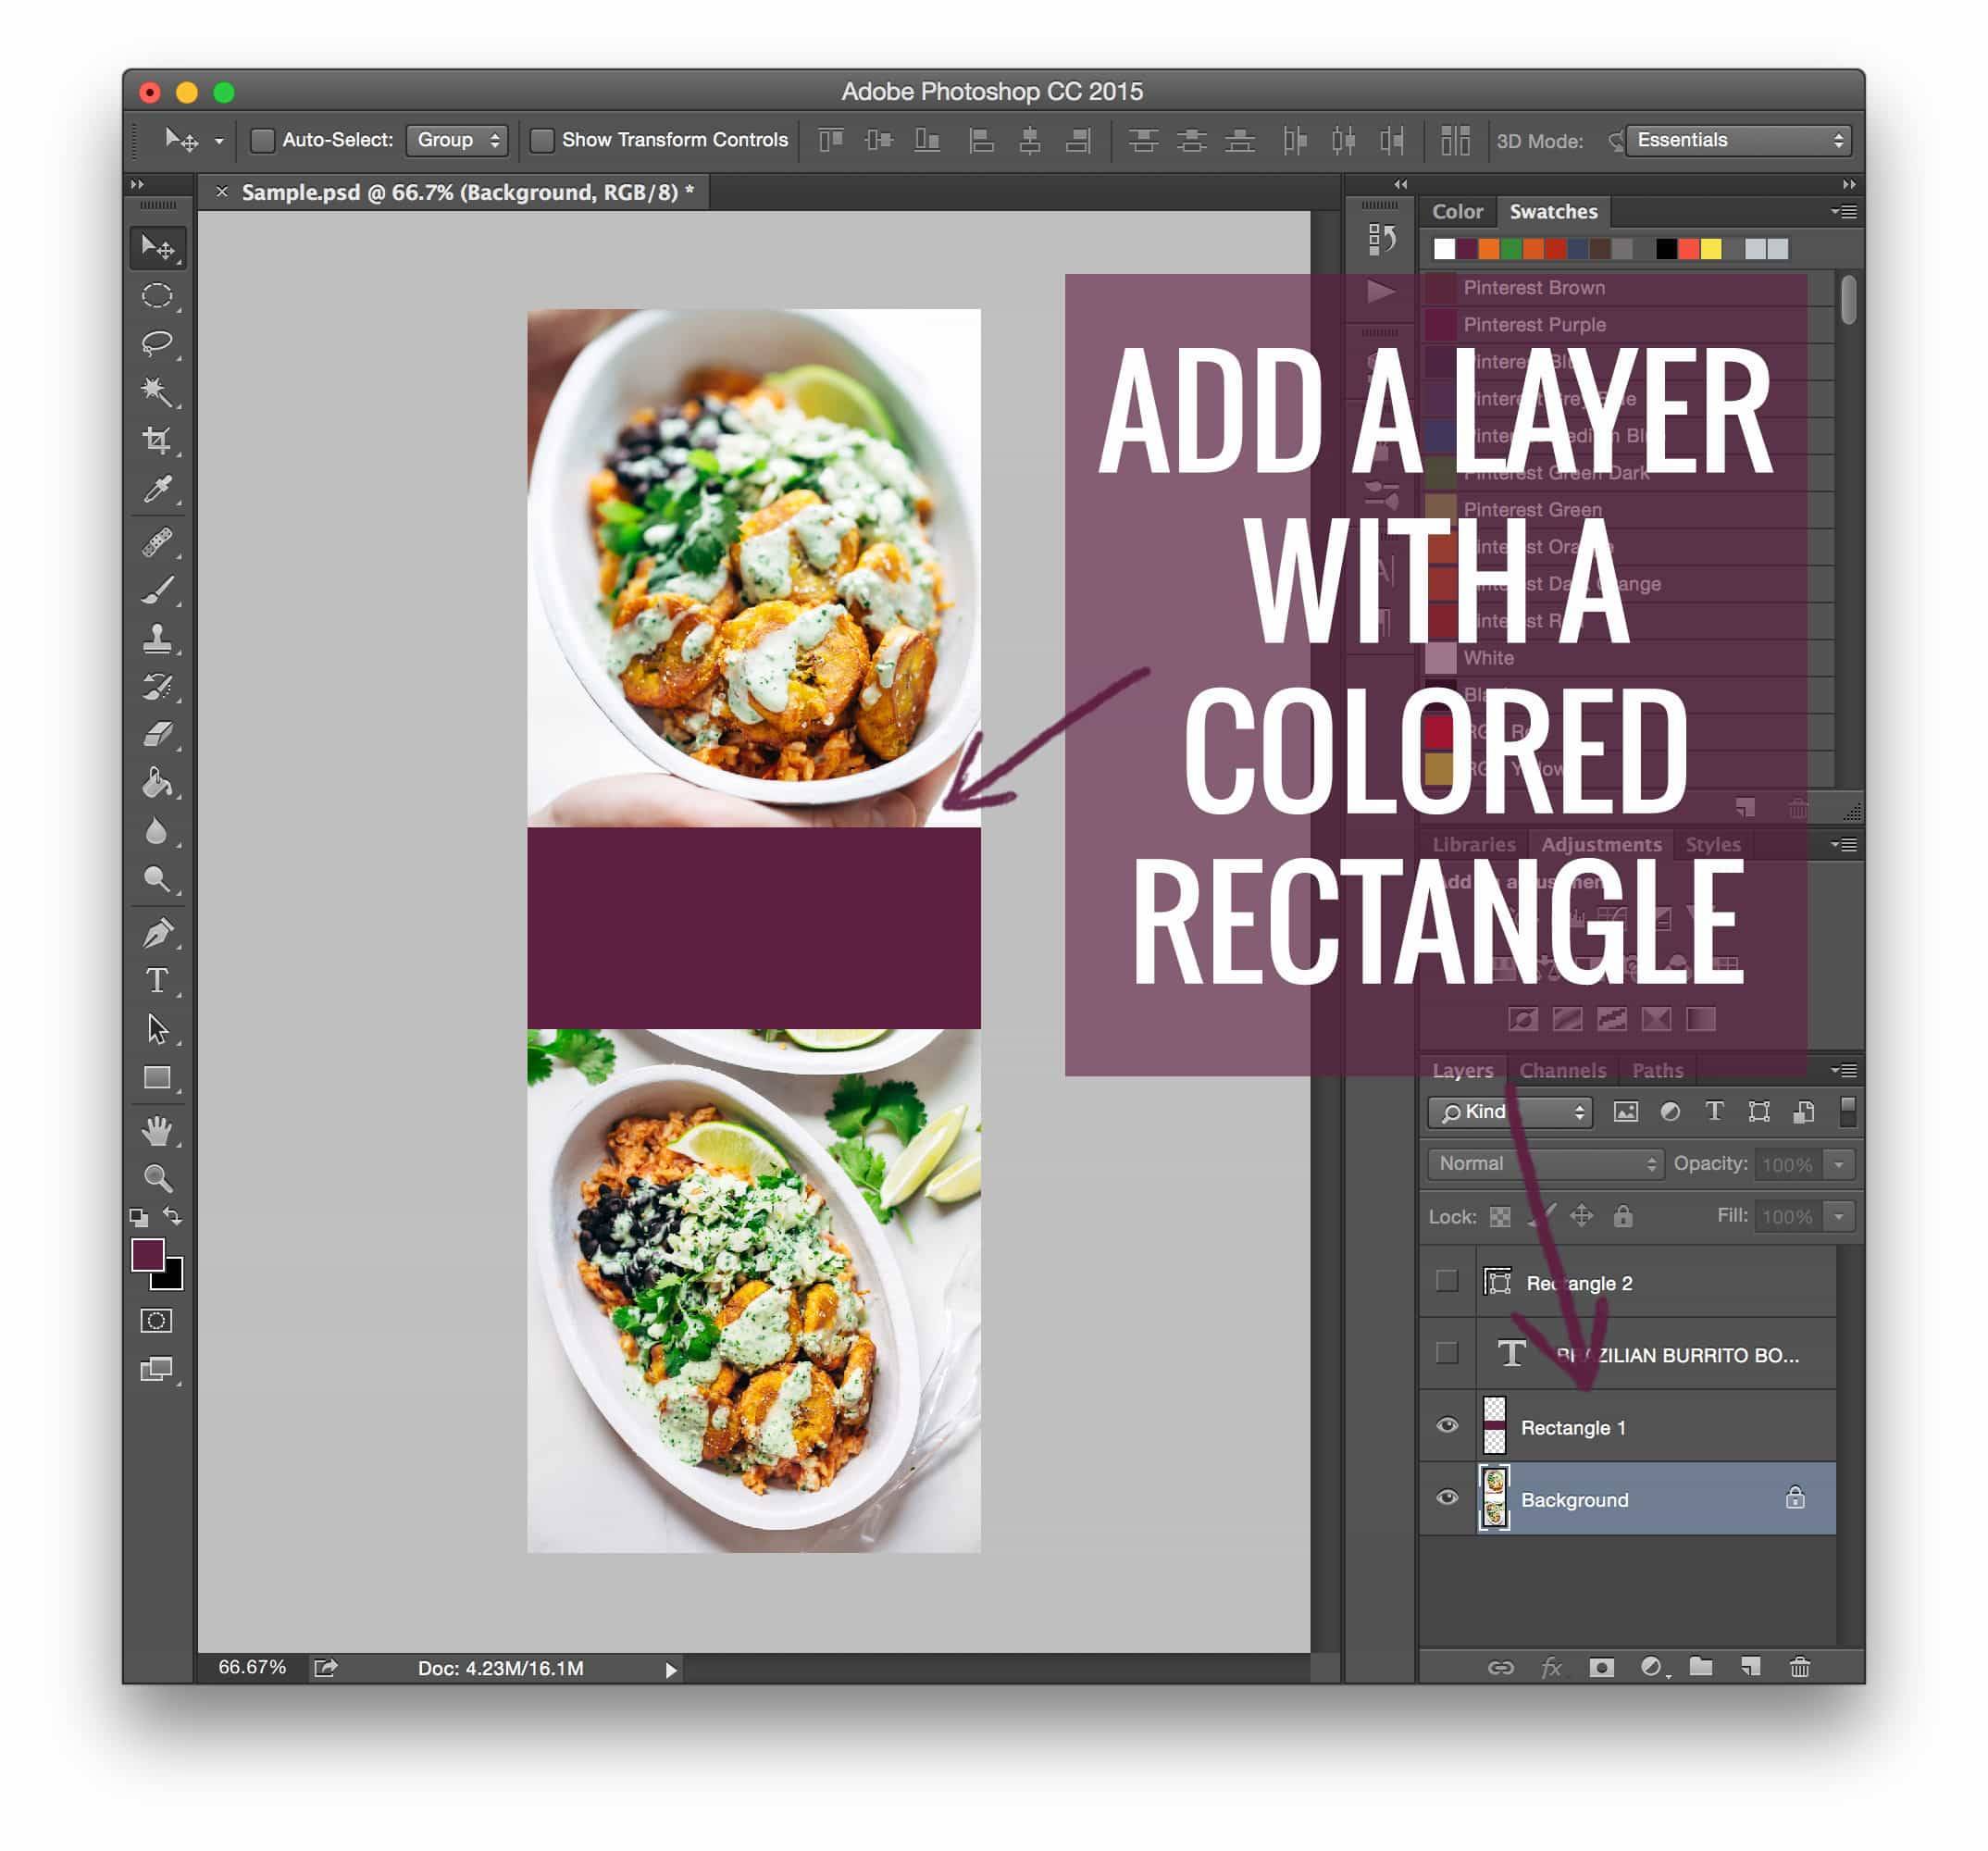Select the Magic Wand tool

click(x=156, y=391)
